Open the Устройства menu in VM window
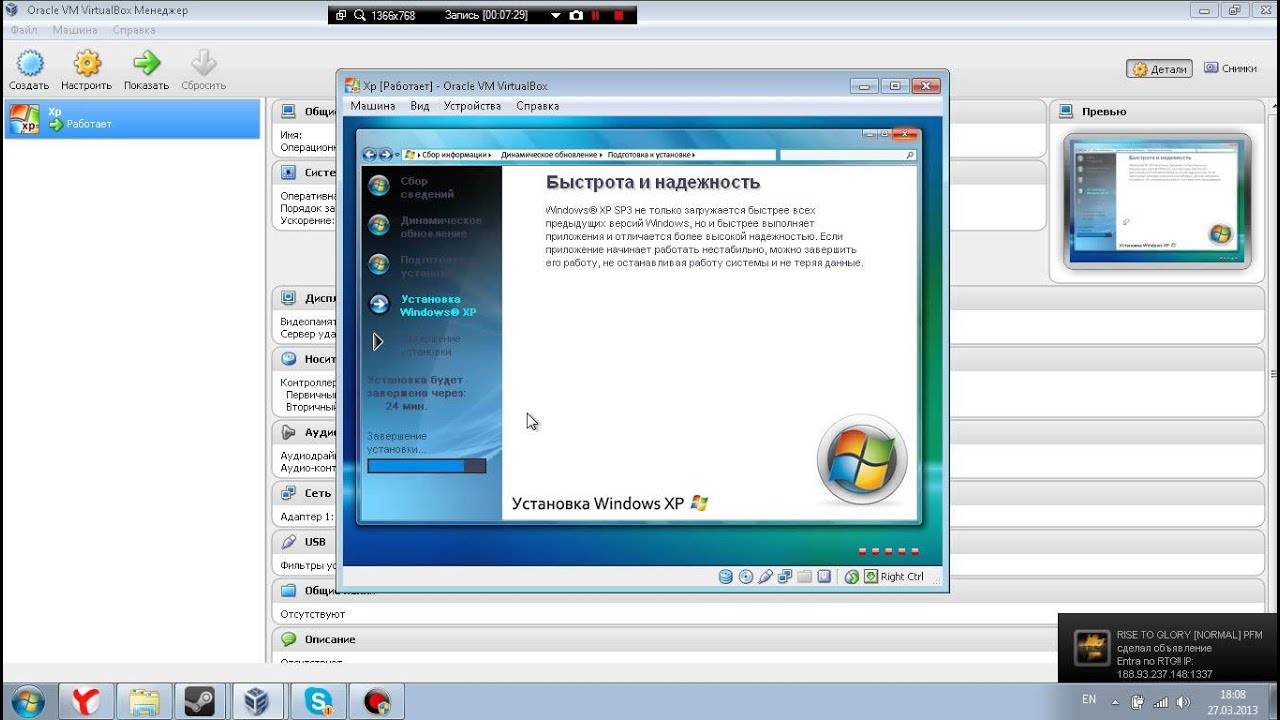This screenshot has height=720, width=1280. pos(472,106)
